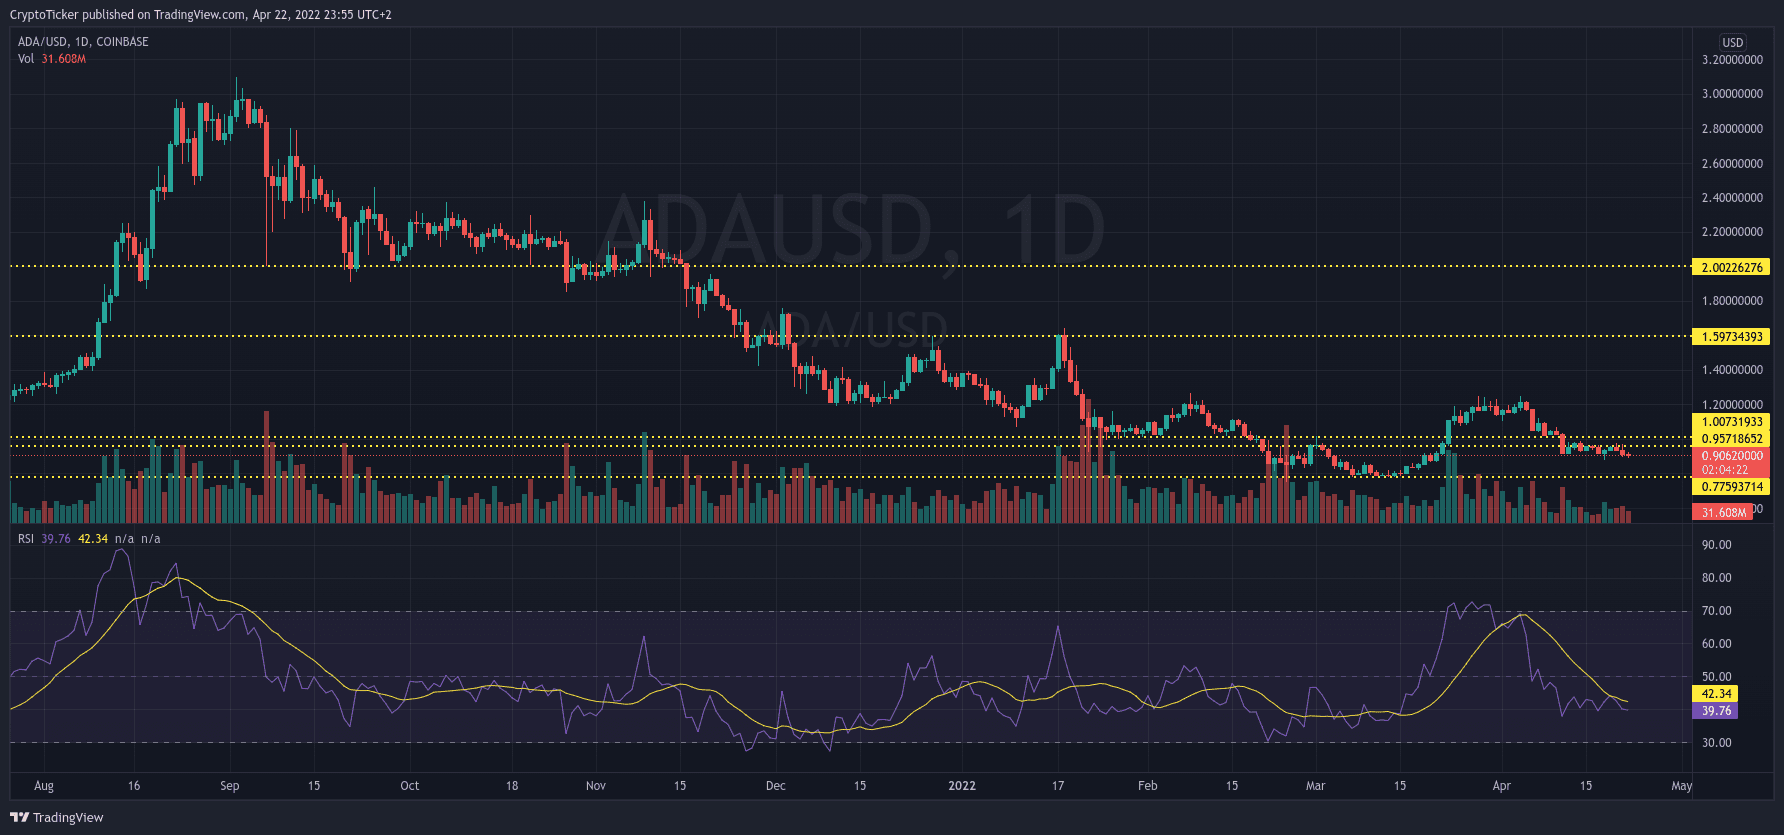Image resolution: width=1784 pixels, height=835 pixels.
Task: Select the 0.77593714 yellow price label
Action: (x=1731, y=487)
